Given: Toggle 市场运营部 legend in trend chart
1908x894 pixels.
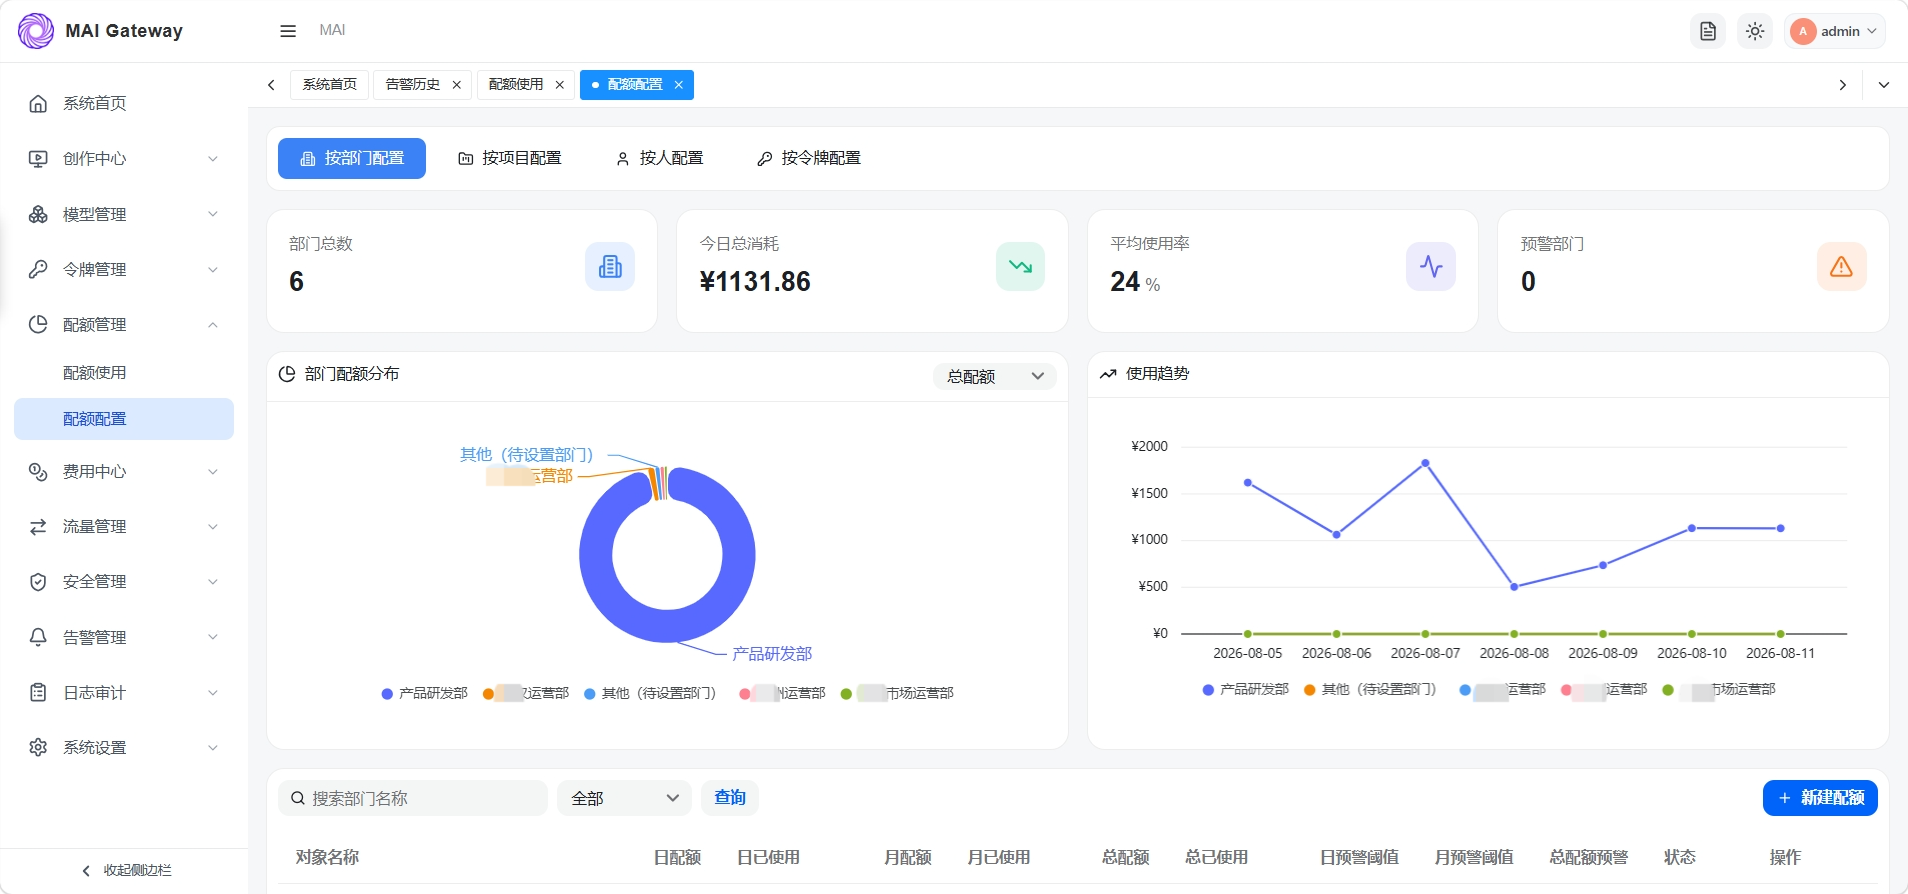Looking at the screenshot, I should tap(1719, 689).
